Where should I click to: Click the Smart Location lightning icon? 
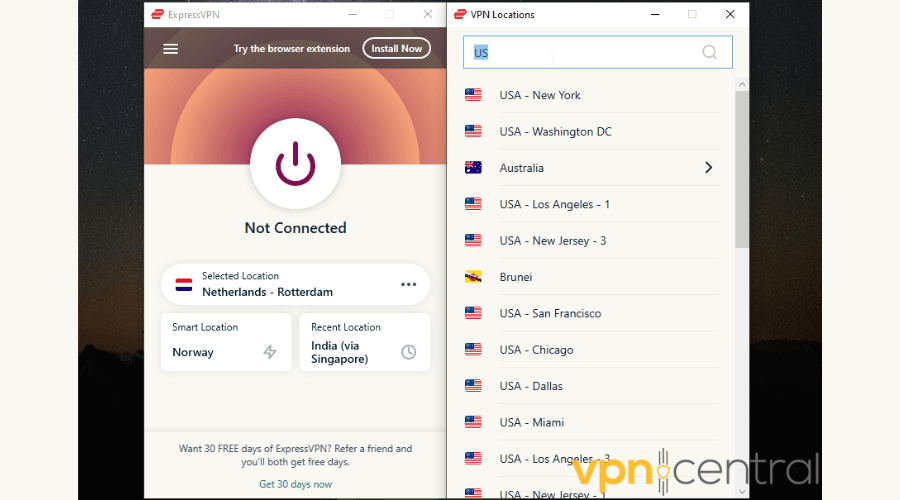click(x=270, y=352)
